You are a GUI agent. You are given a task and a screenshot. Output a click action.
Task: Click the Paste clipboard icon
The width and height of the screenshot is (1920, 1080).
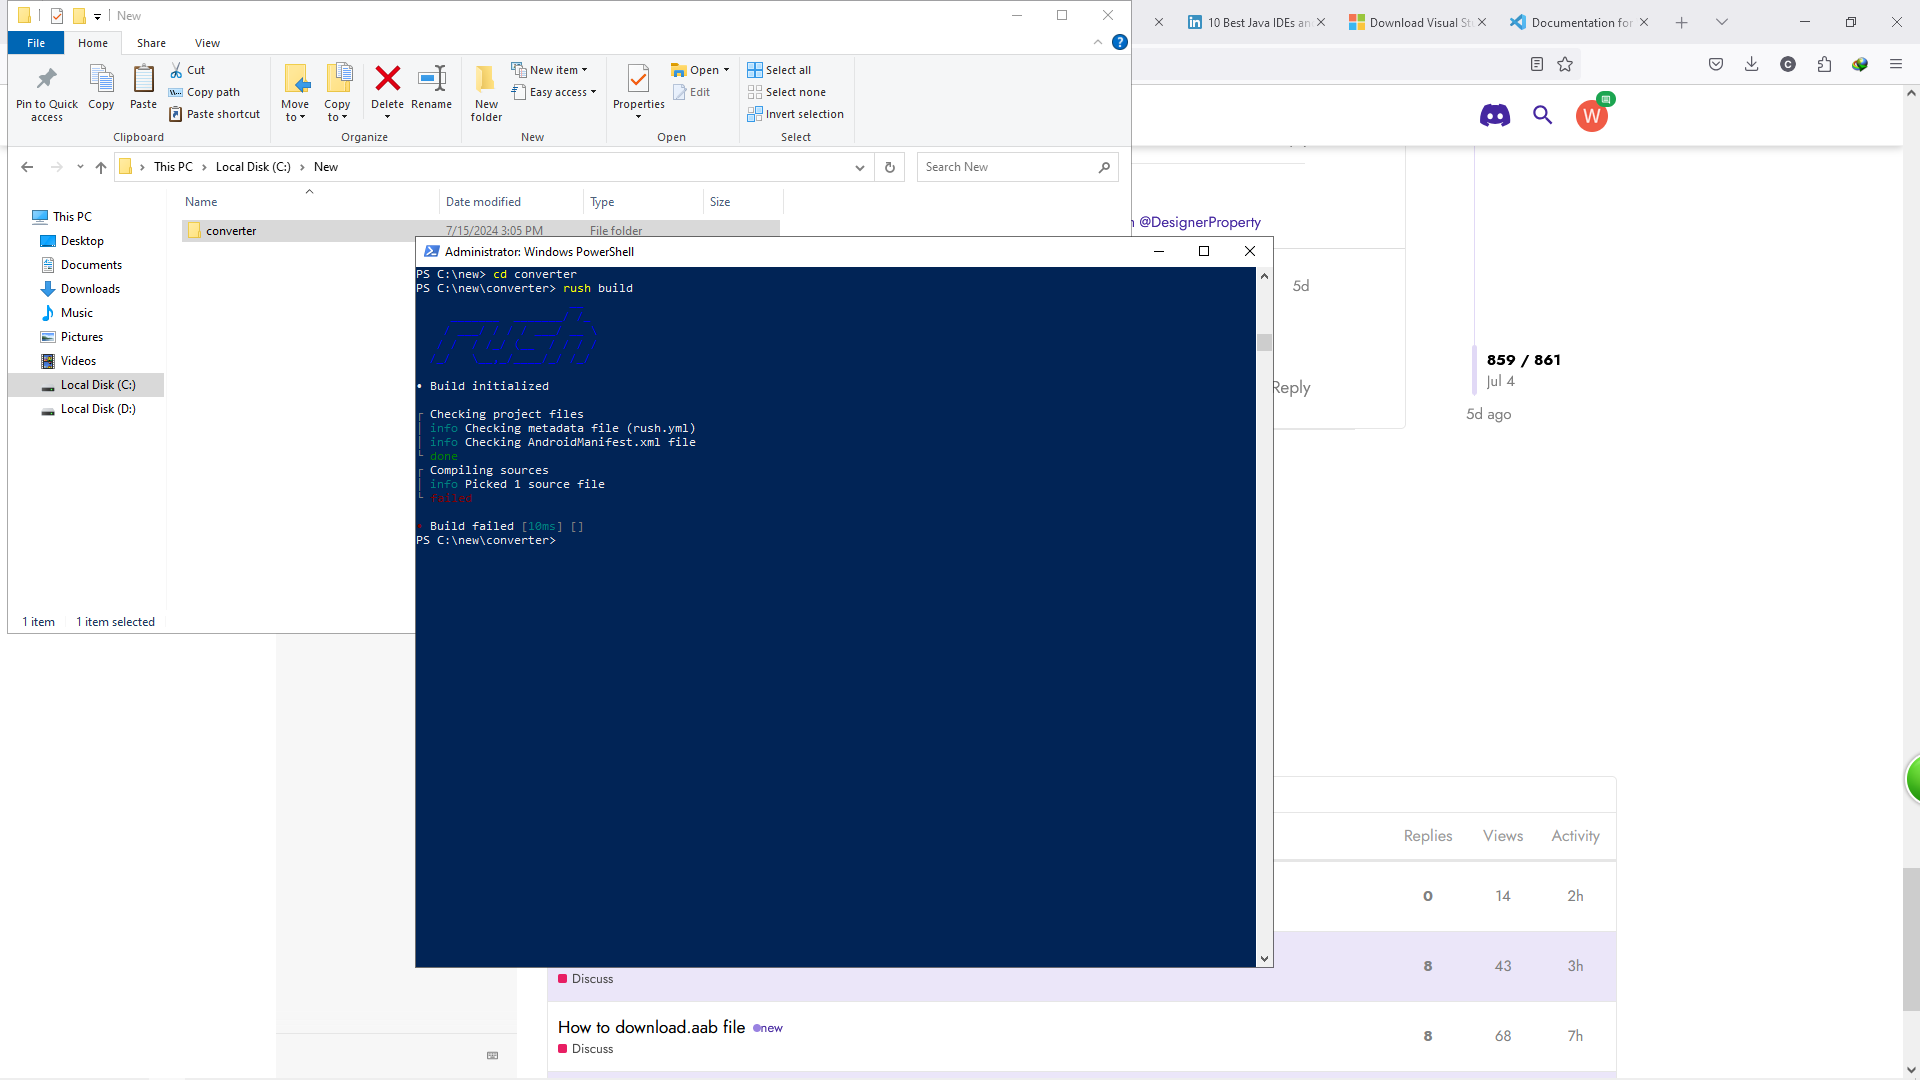tap(143, 80)
